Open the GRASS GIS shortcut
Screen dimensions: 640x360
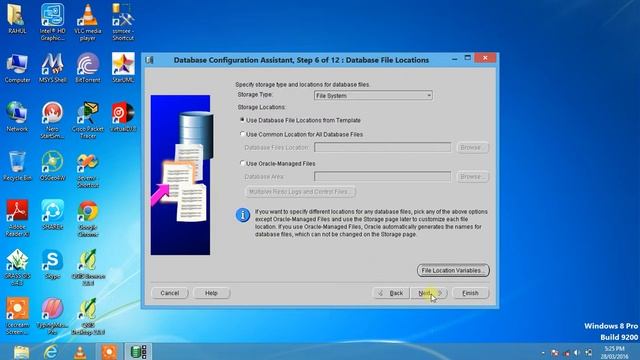click(17, 267)
